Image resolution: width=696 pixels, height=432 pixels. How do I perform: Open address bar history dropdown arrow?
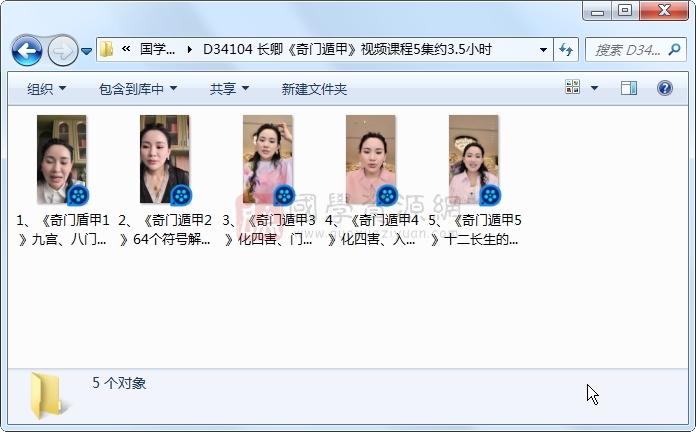[x=543, y=50]
